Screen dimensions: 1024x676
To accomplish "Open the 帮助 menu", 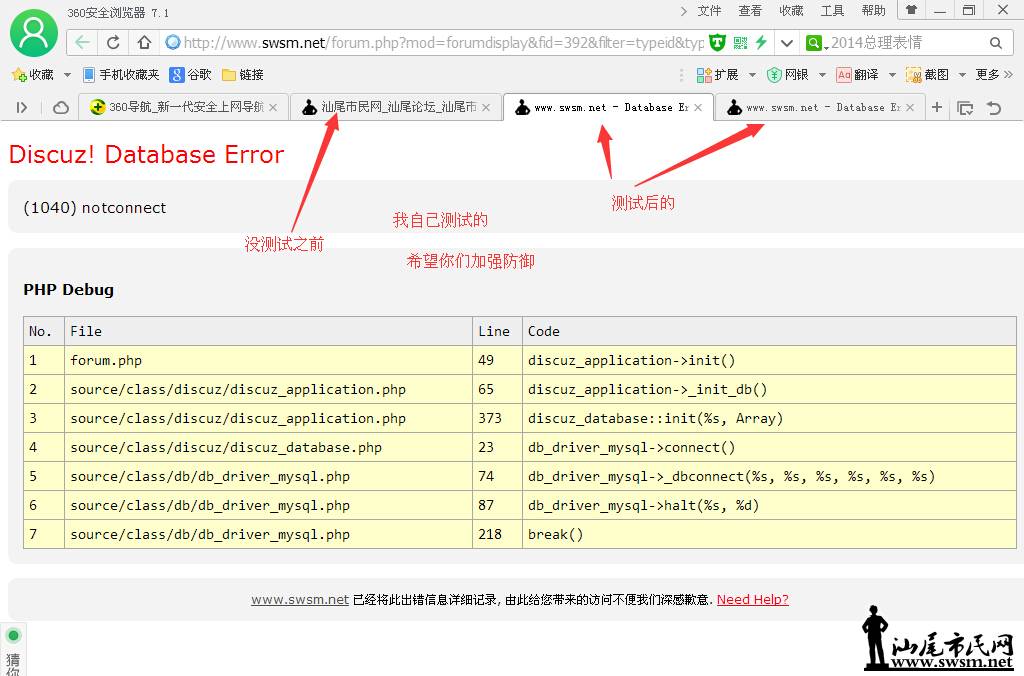I will [874, 10].
